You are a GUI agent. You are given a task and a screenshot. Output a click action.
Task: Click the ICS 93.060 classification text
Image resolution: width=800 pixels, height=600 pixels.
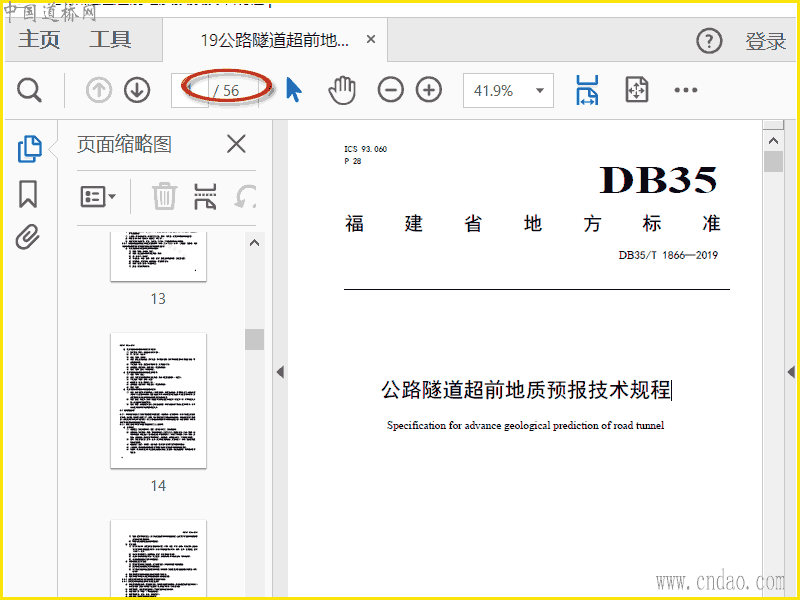365,149
